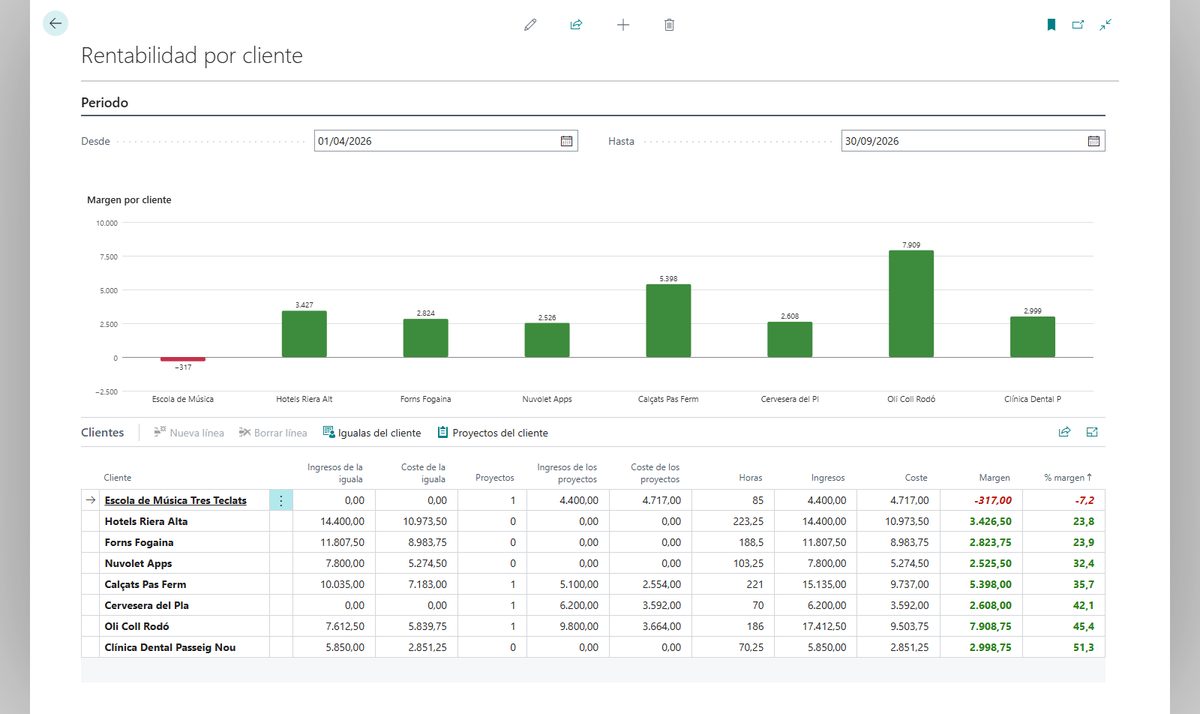Click the % margen value 51,3

pos(1083,647)
